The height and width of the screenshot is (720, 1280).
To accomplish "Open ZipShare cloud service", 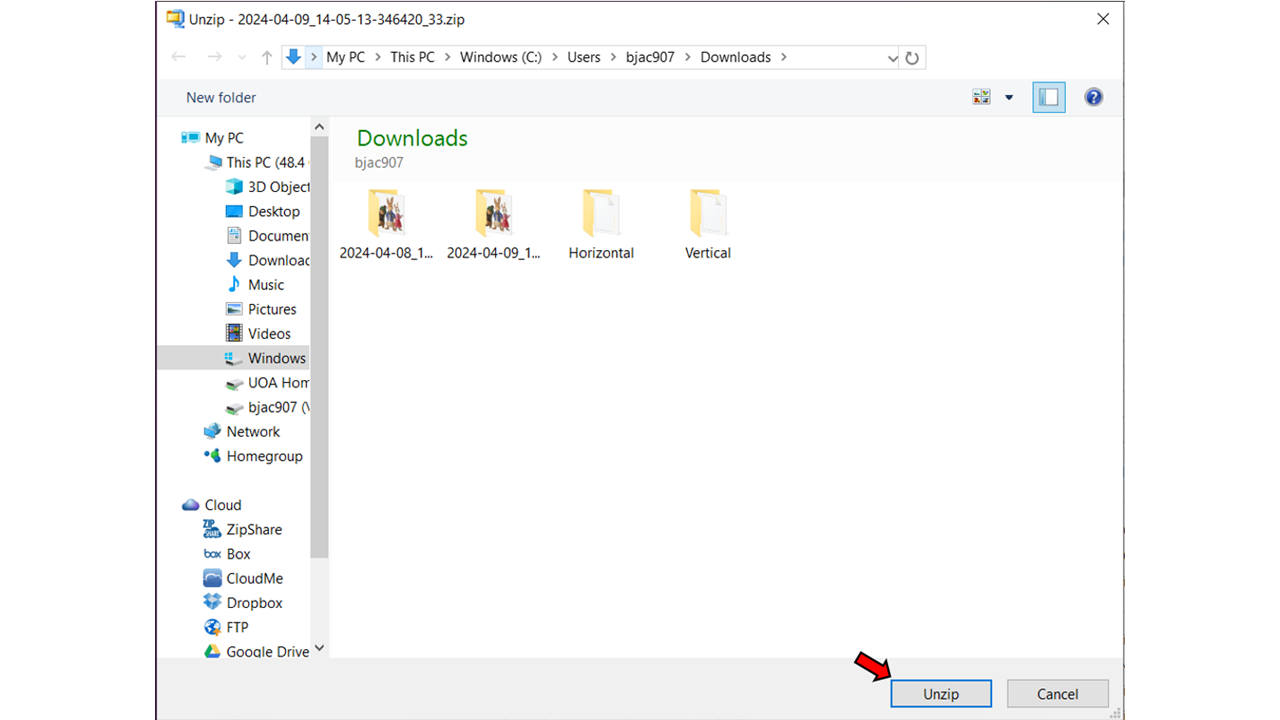I will [x=243, y=530].
